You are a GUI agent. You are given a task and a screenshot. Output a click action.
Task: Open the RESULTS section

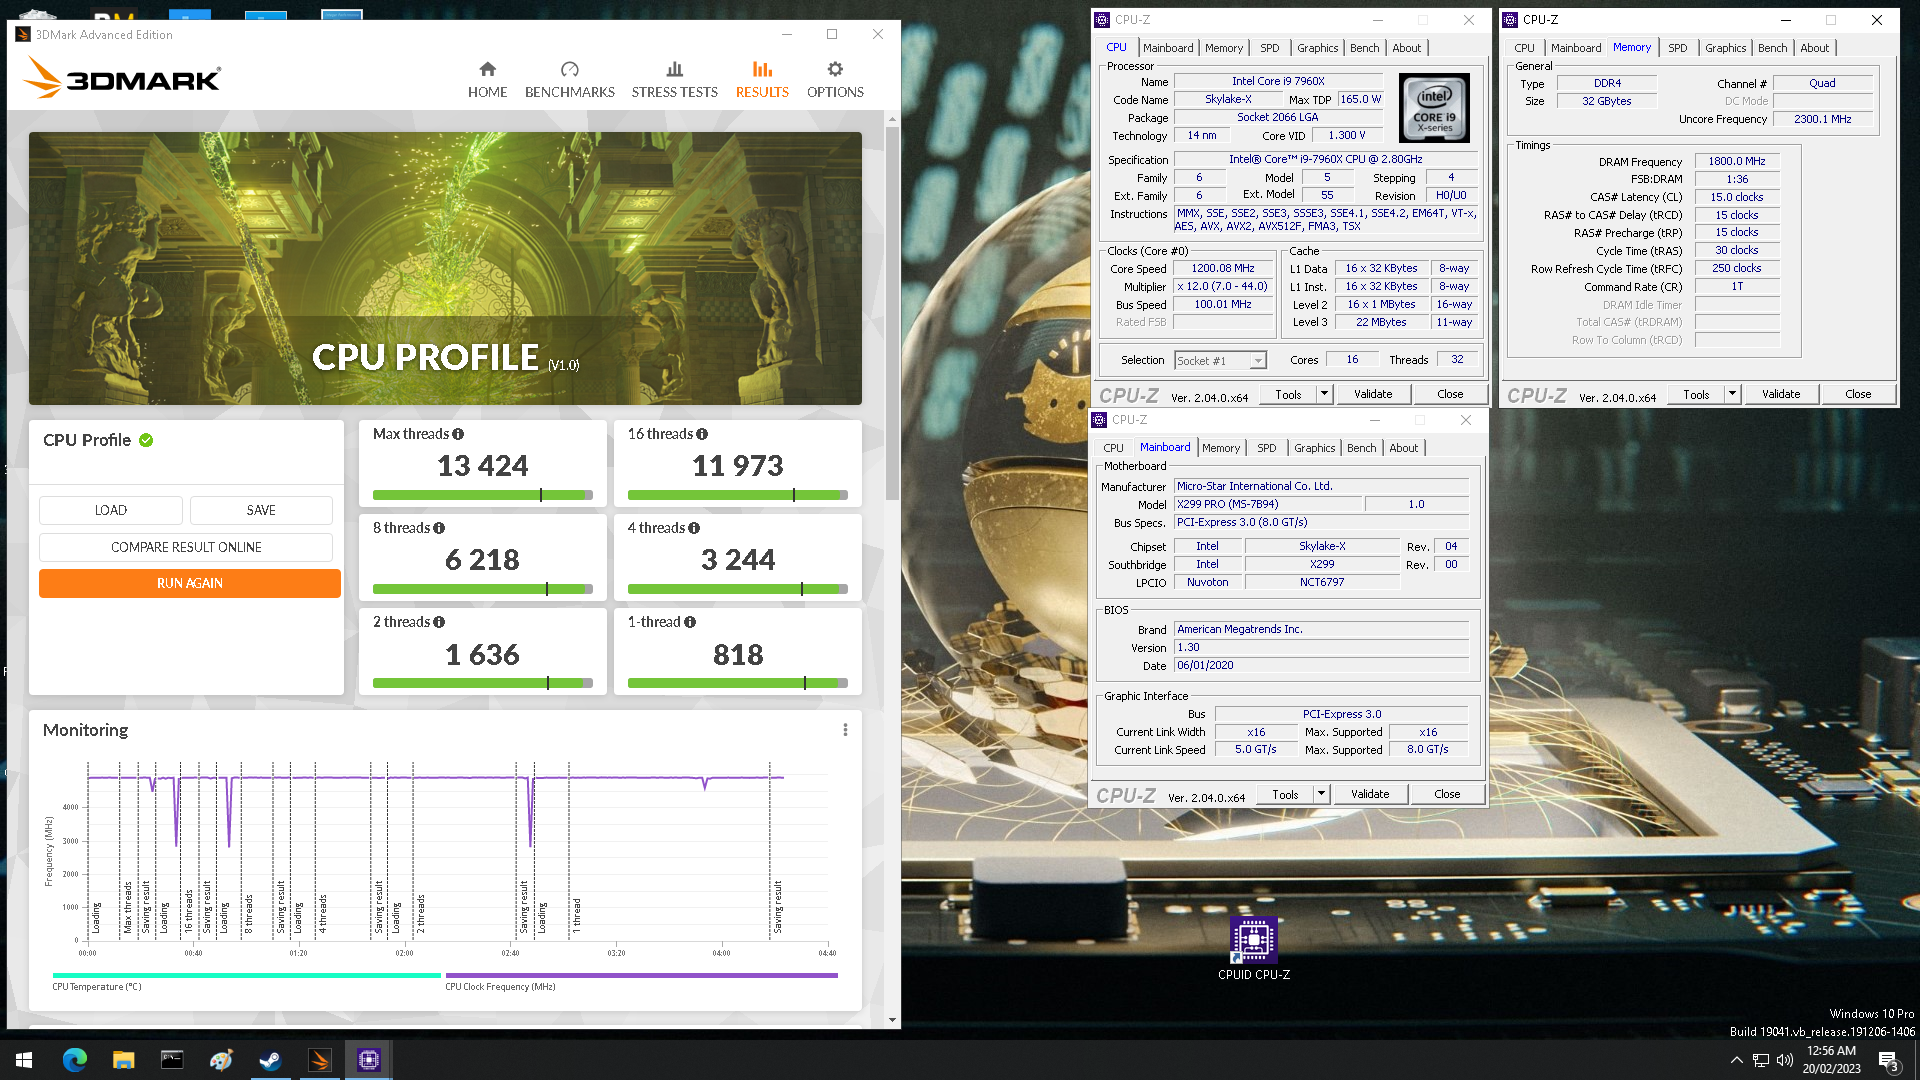click(x=762, y=80)
